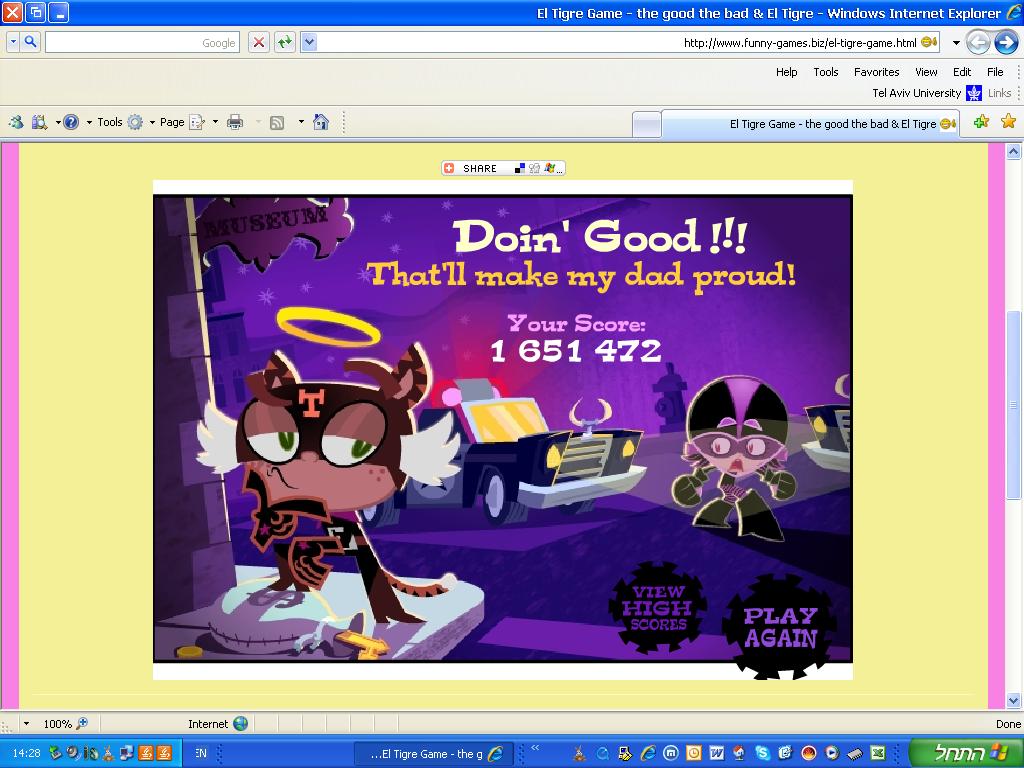The image size is (1024, 768).
Task: Open the 100% zoom level control
Action: pos(65,724)
